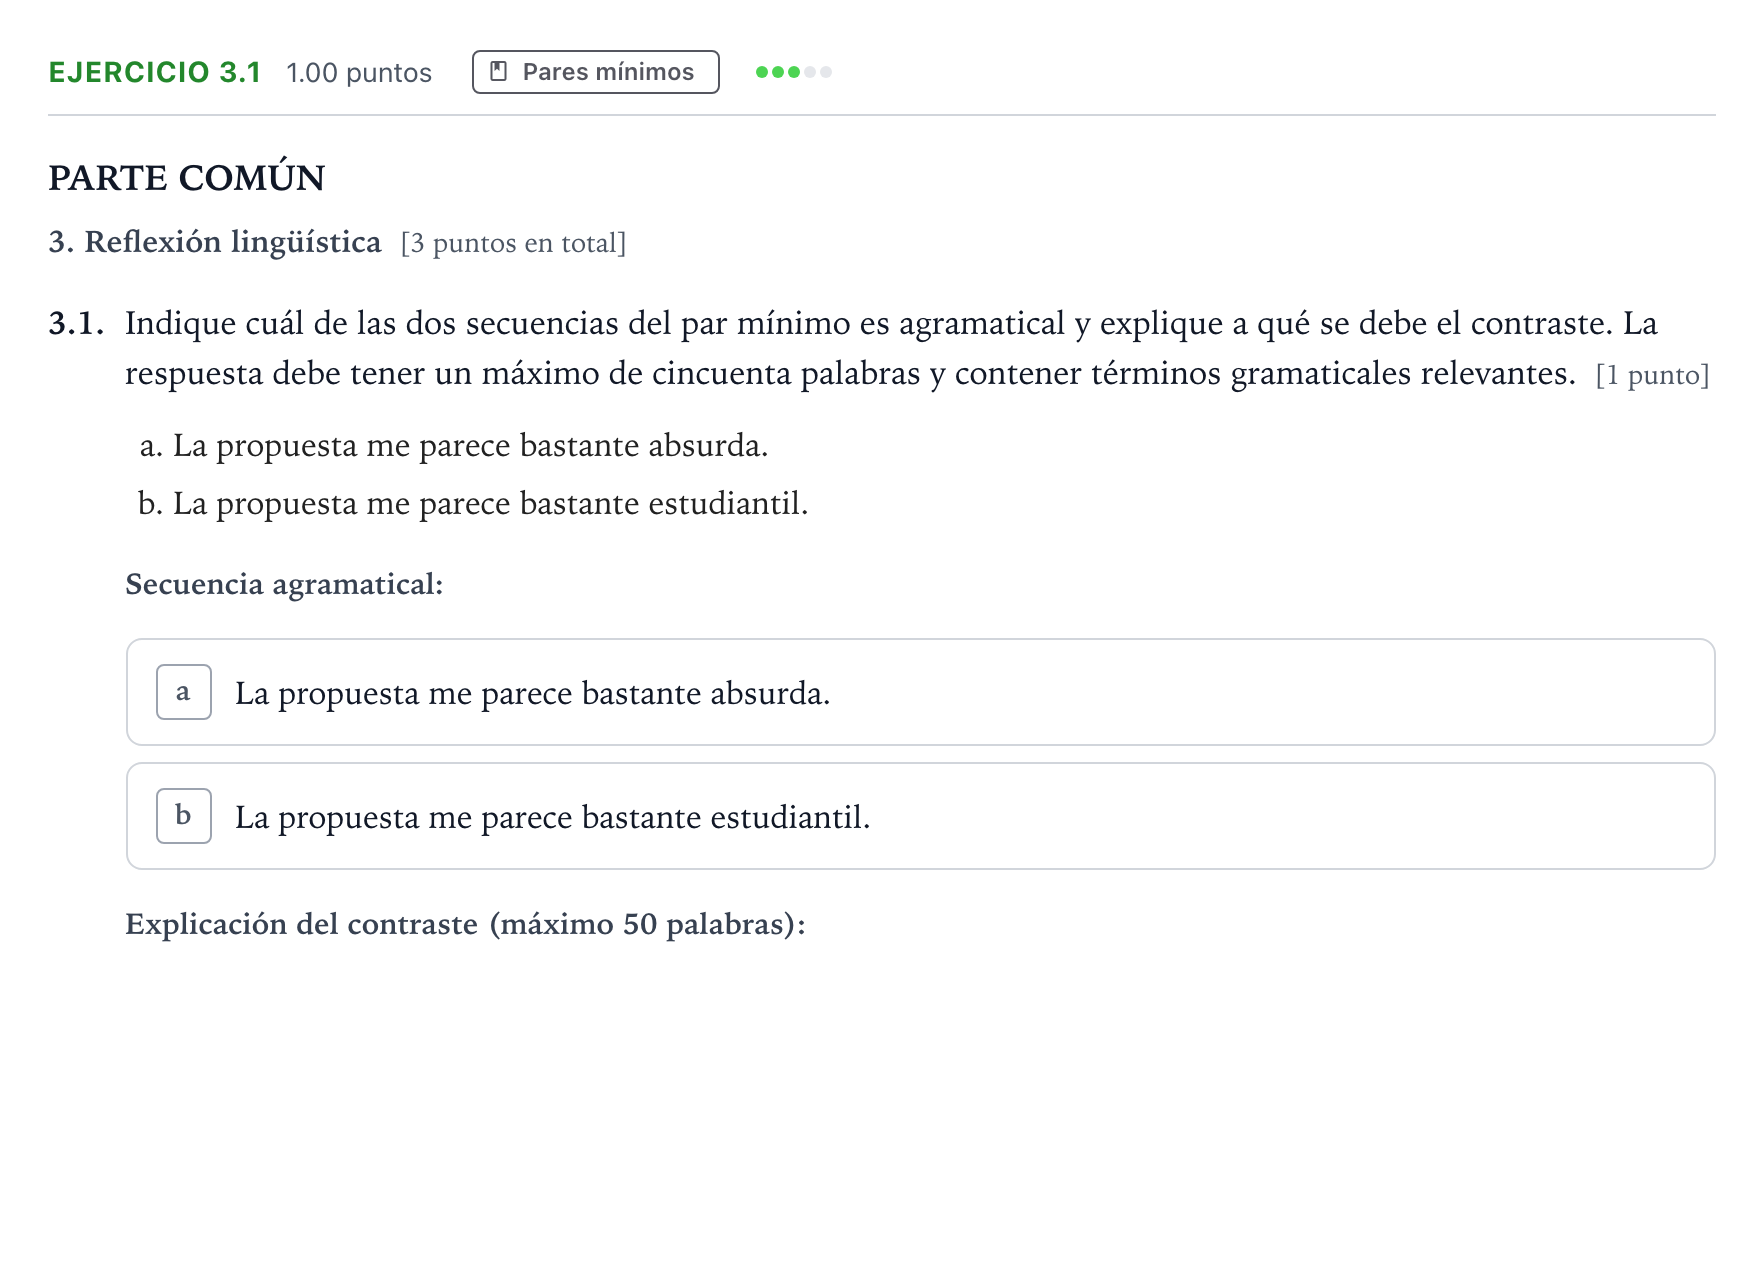This screenshot has width=1764, height=1286.
Task: Click the last grey difficulty dot
Action: pyautogui.click(x=826, y=72)
